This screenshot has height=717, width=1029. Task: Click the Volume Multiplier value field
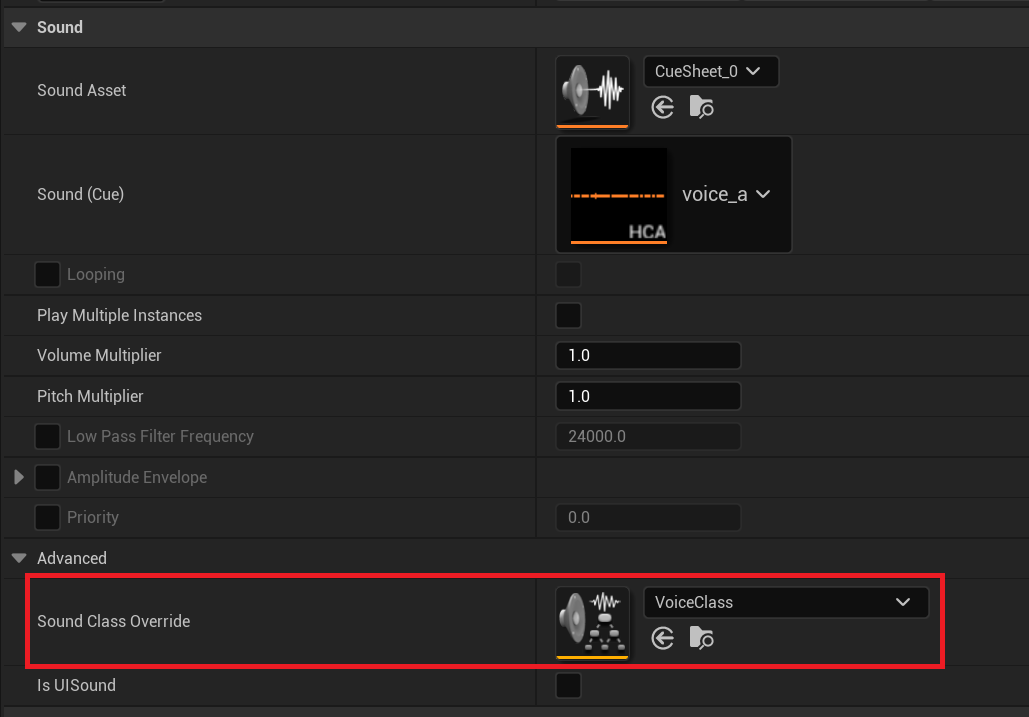pos(647,356)
